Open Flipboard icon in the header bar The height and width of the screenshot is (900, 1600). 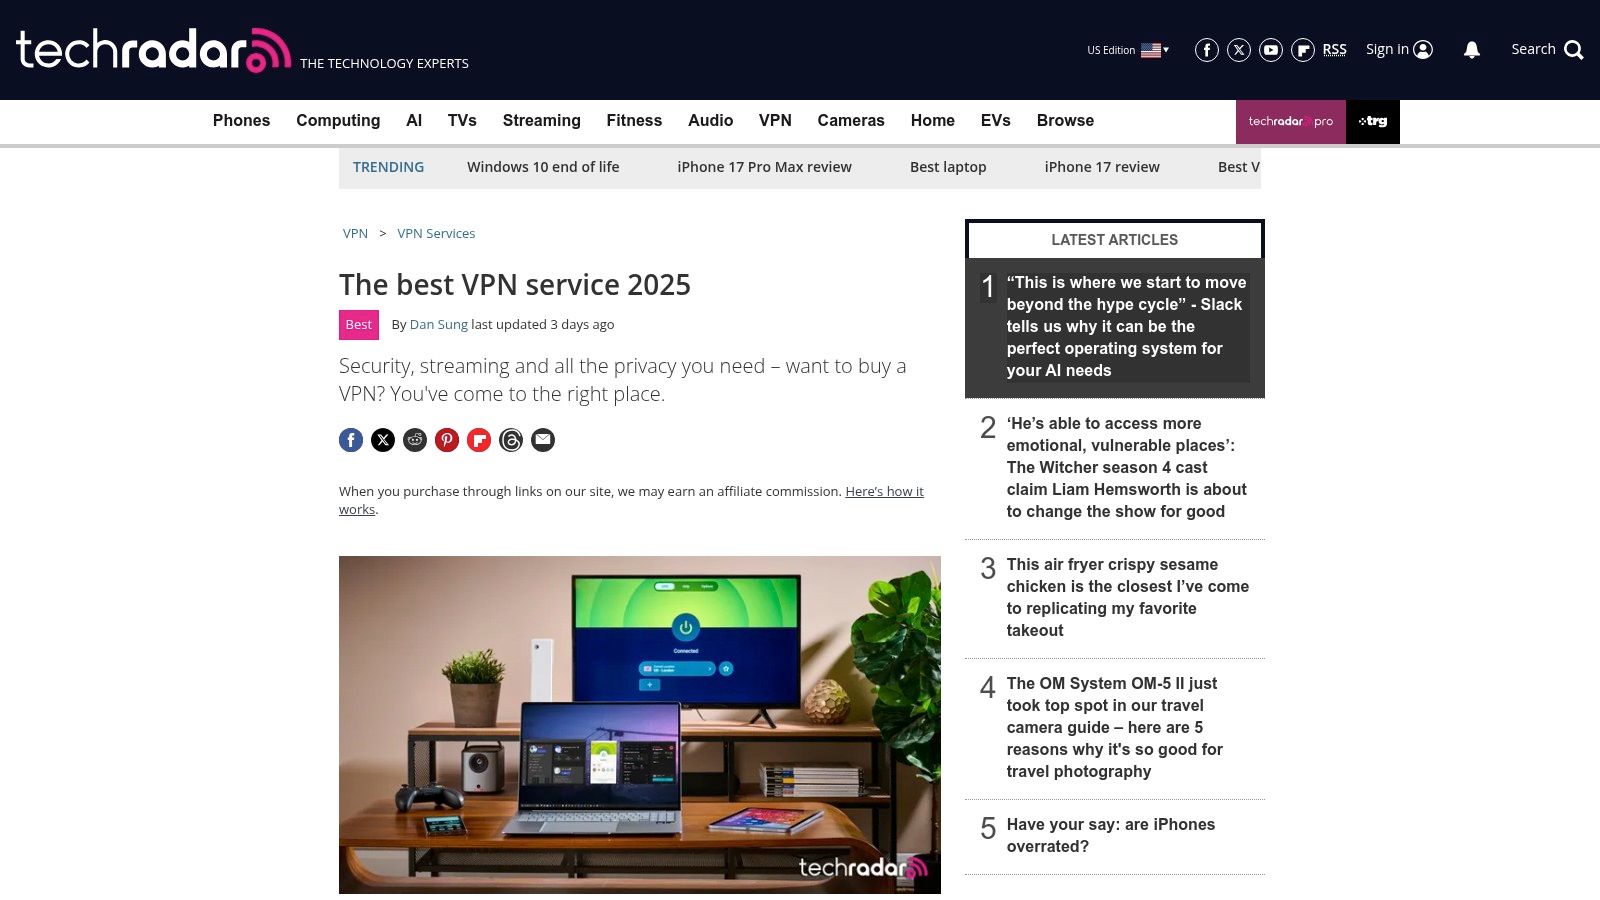[x=1303, y=50]
